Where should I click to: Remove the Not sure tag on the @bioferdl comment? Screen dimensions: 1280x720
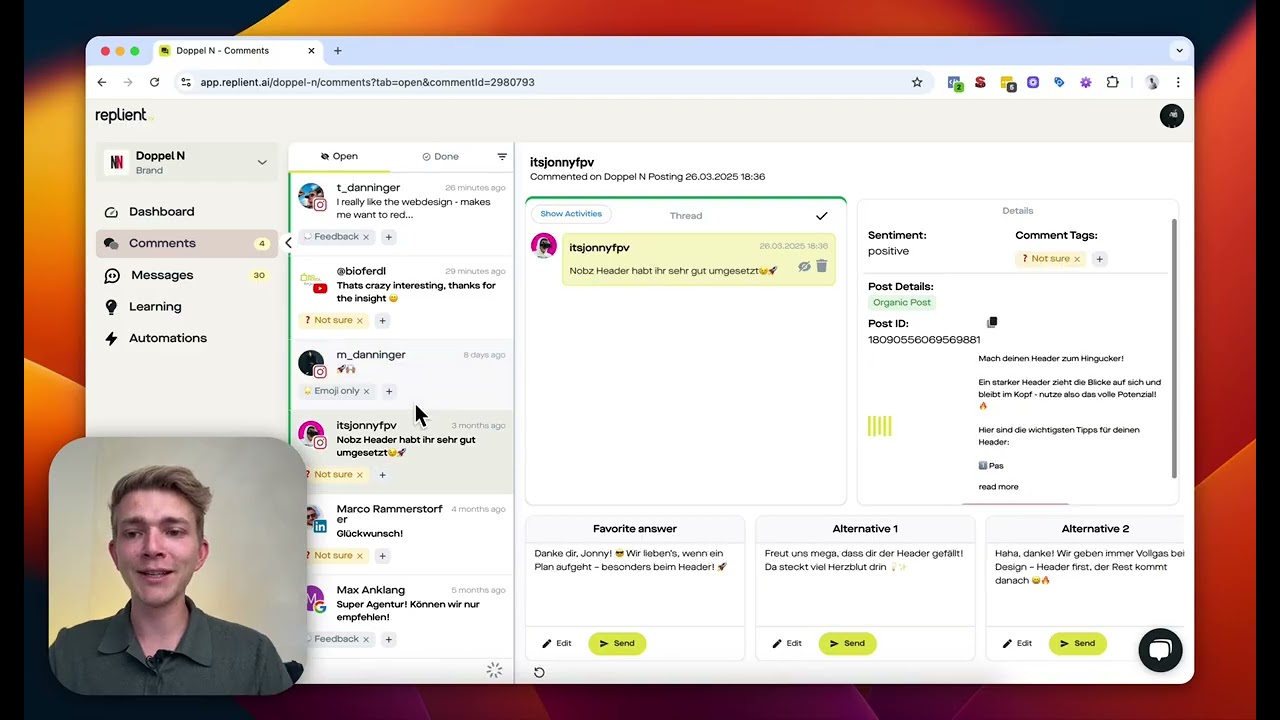point(360,321)
